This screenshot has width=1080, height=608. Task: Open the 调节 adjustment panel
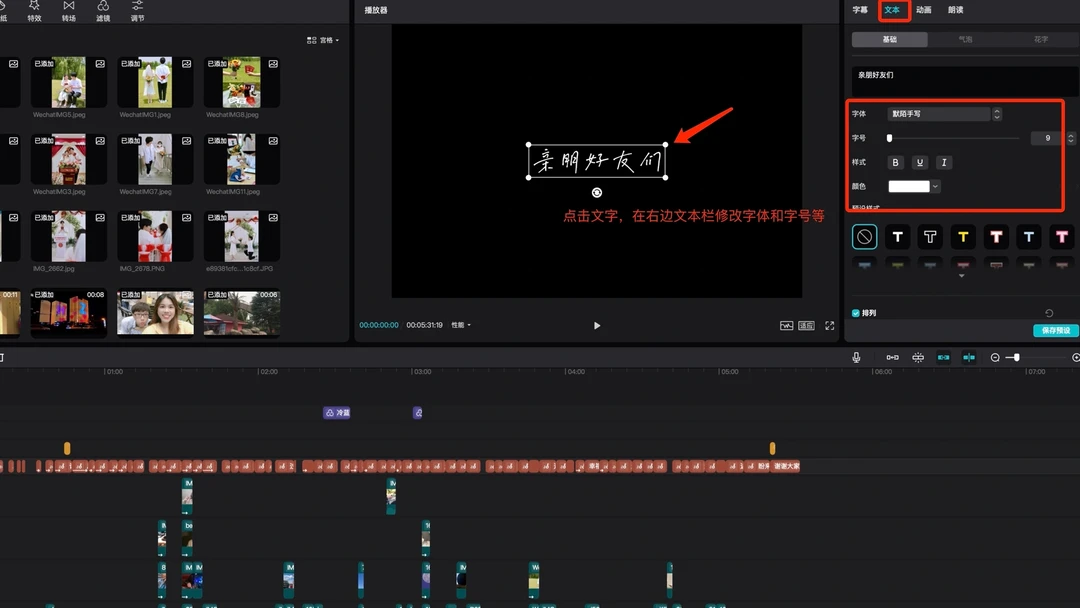138,11
